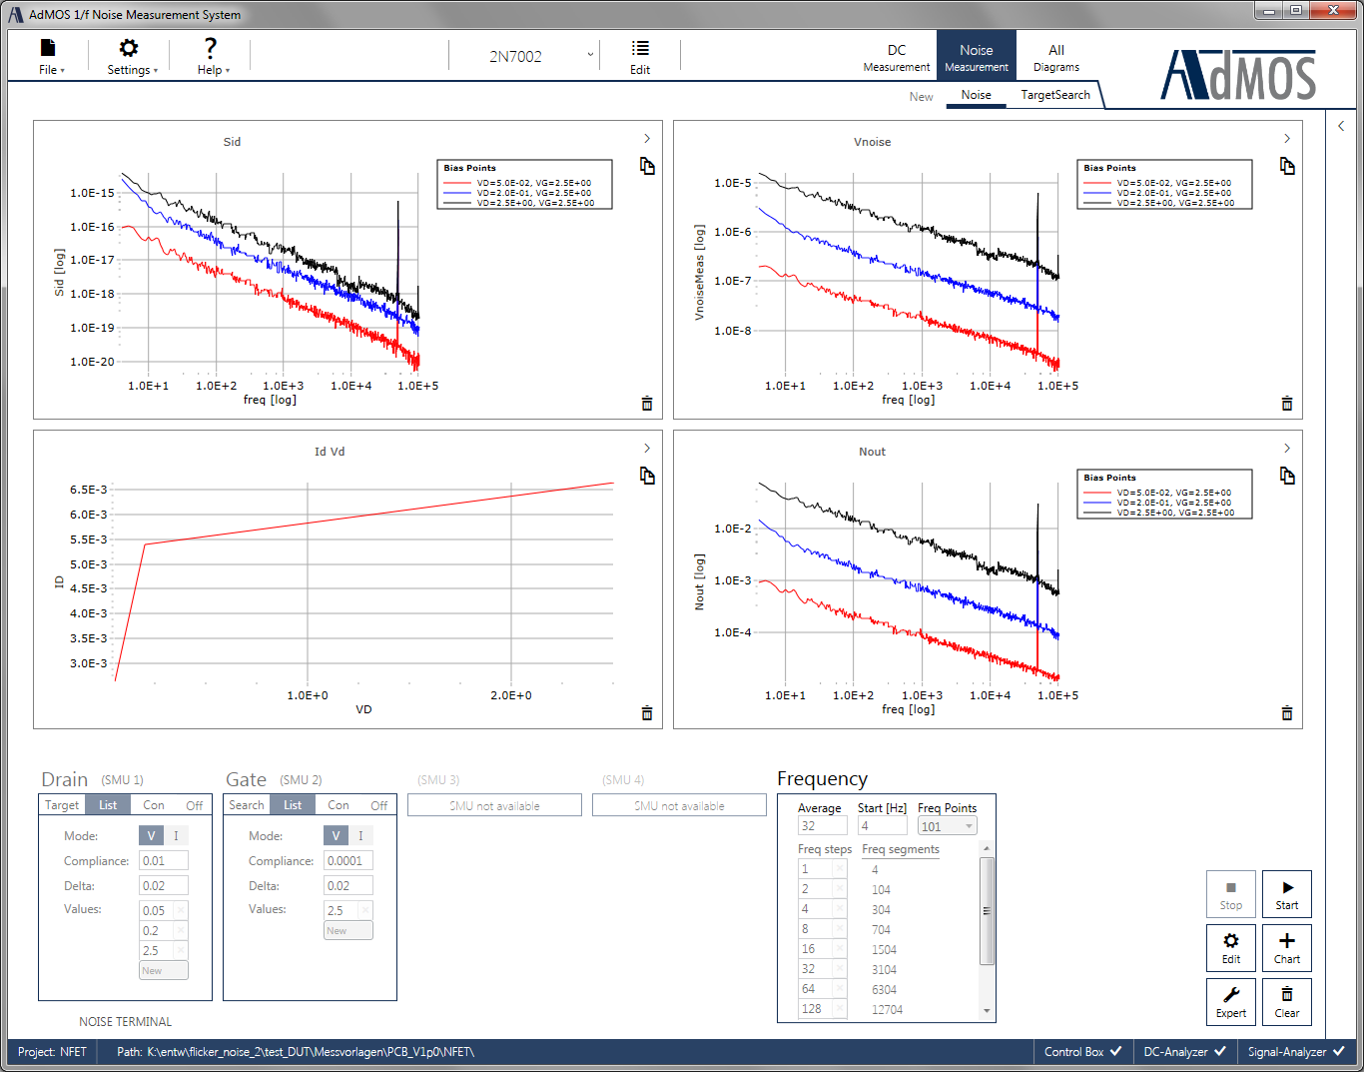Add a new chart with the Chart plus button
This screenshot has height=1072, width=1364.
pyautogui.click(x=1287, y=948)
